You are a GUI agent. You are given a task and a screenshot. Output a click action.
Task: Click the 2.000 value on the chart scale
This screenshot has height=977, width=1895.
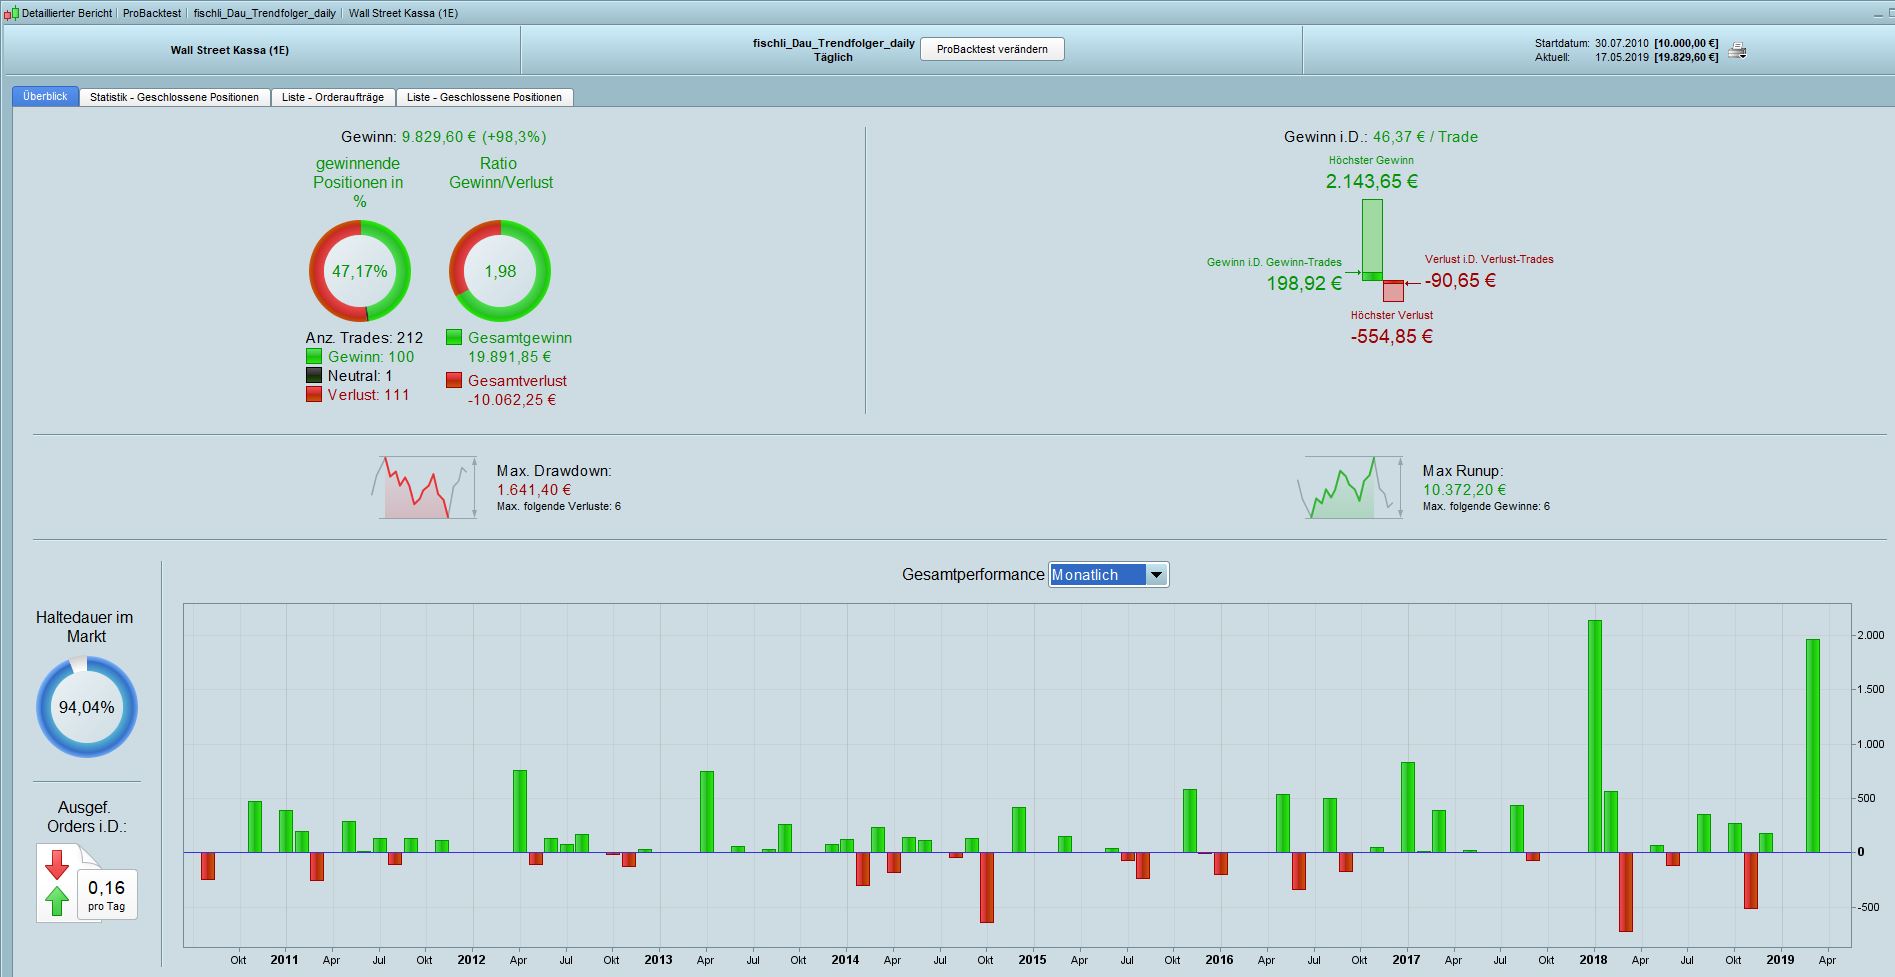coord(1870,635)
